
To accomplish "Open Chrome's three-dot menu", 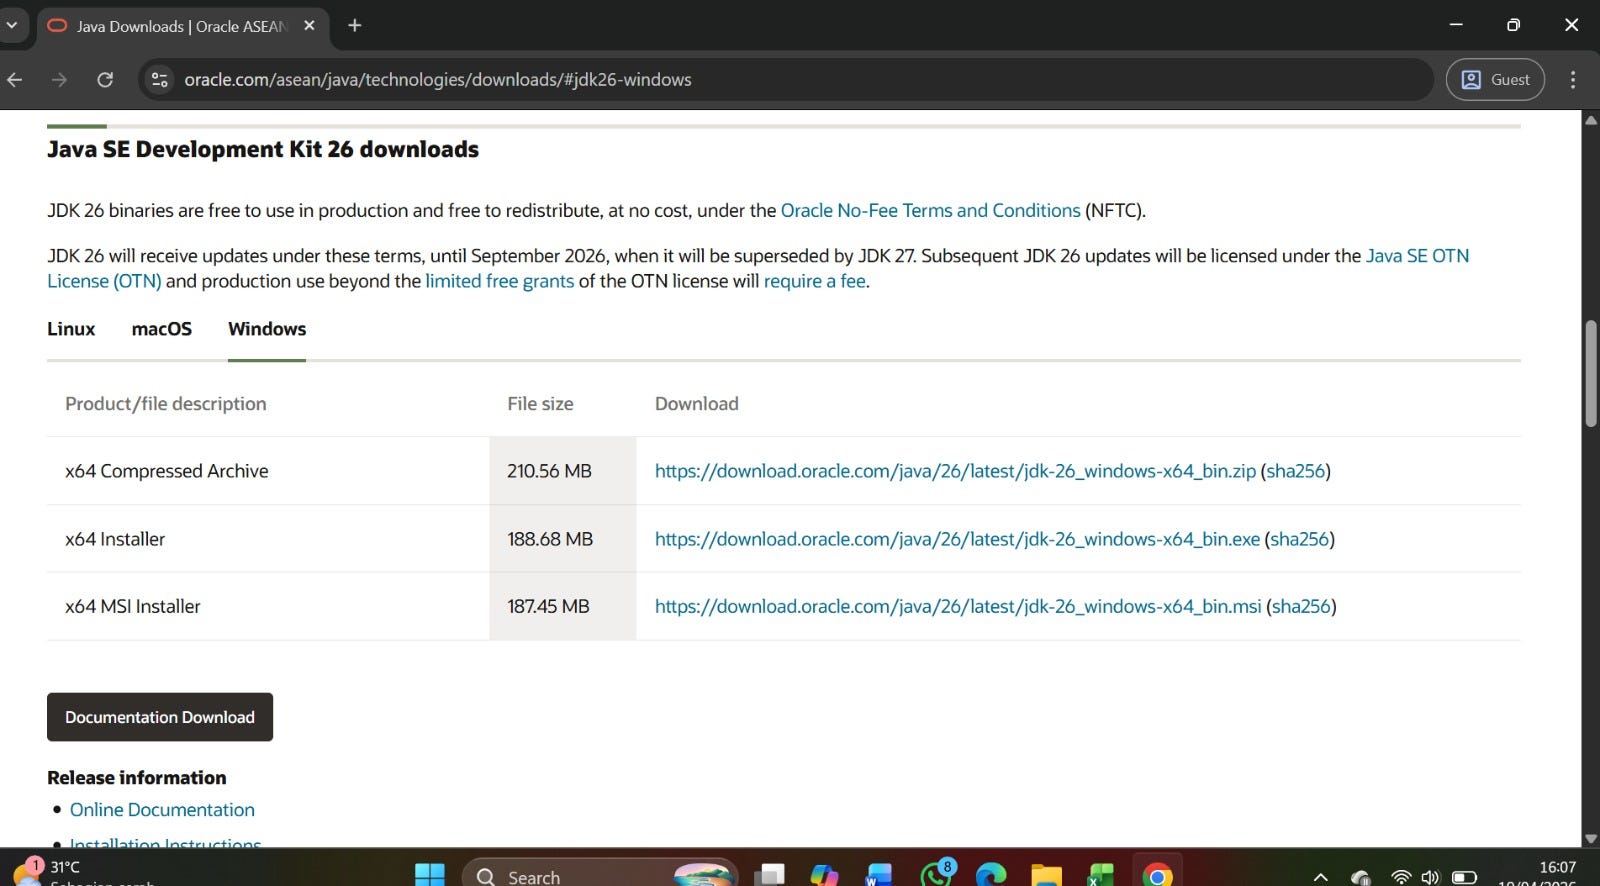I will (1573, 80).
